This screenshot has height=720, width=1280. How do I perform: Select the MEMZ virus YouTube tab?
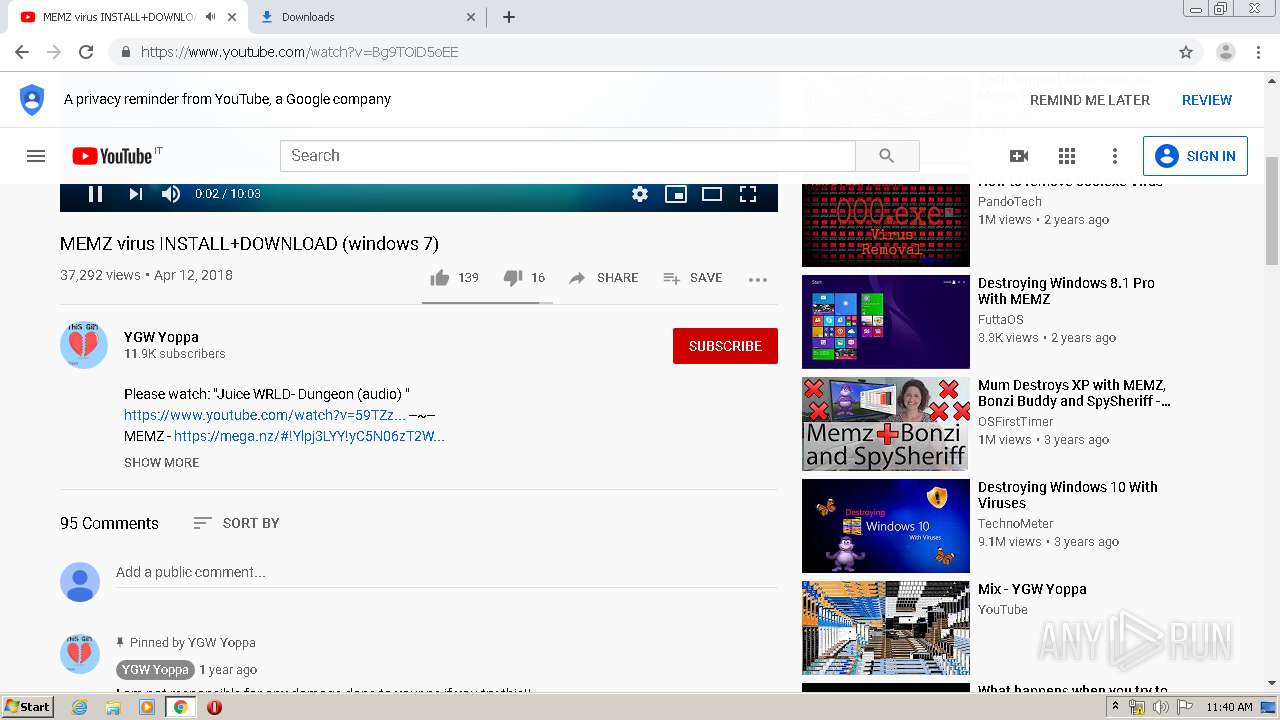[118, 17]
